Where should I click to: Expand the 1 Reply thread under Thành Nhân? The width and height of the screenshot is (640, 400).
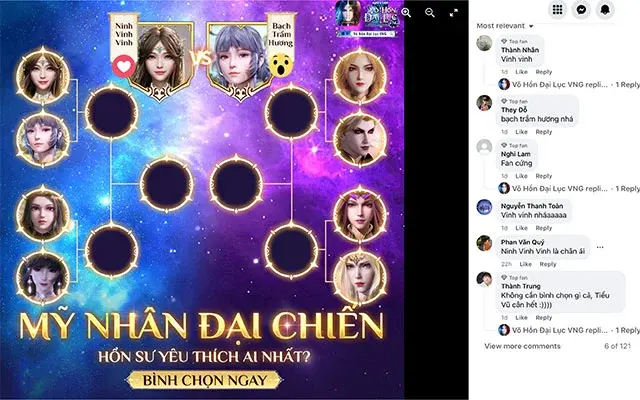tap(627, 84)
